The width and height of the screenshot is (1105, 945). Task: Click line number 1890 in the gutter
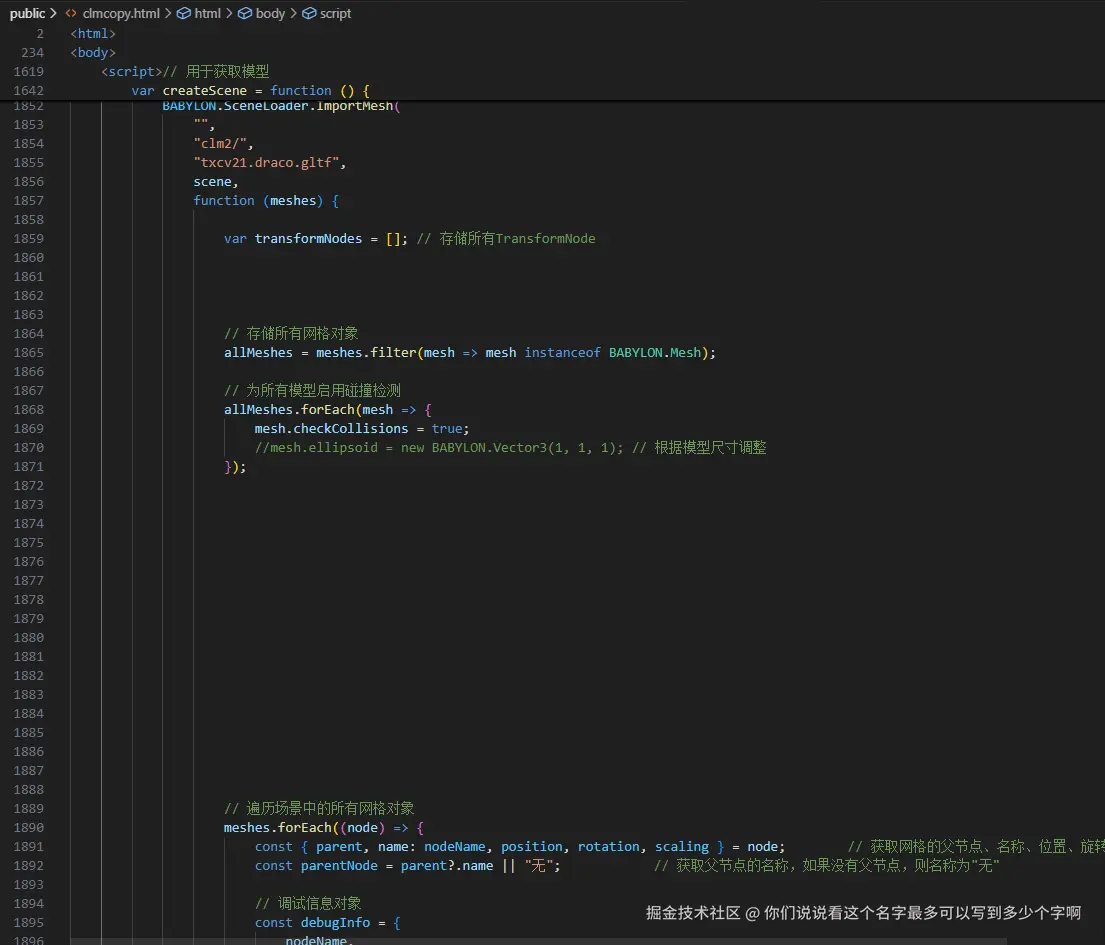pyautogui.click(x=28, y=827)
